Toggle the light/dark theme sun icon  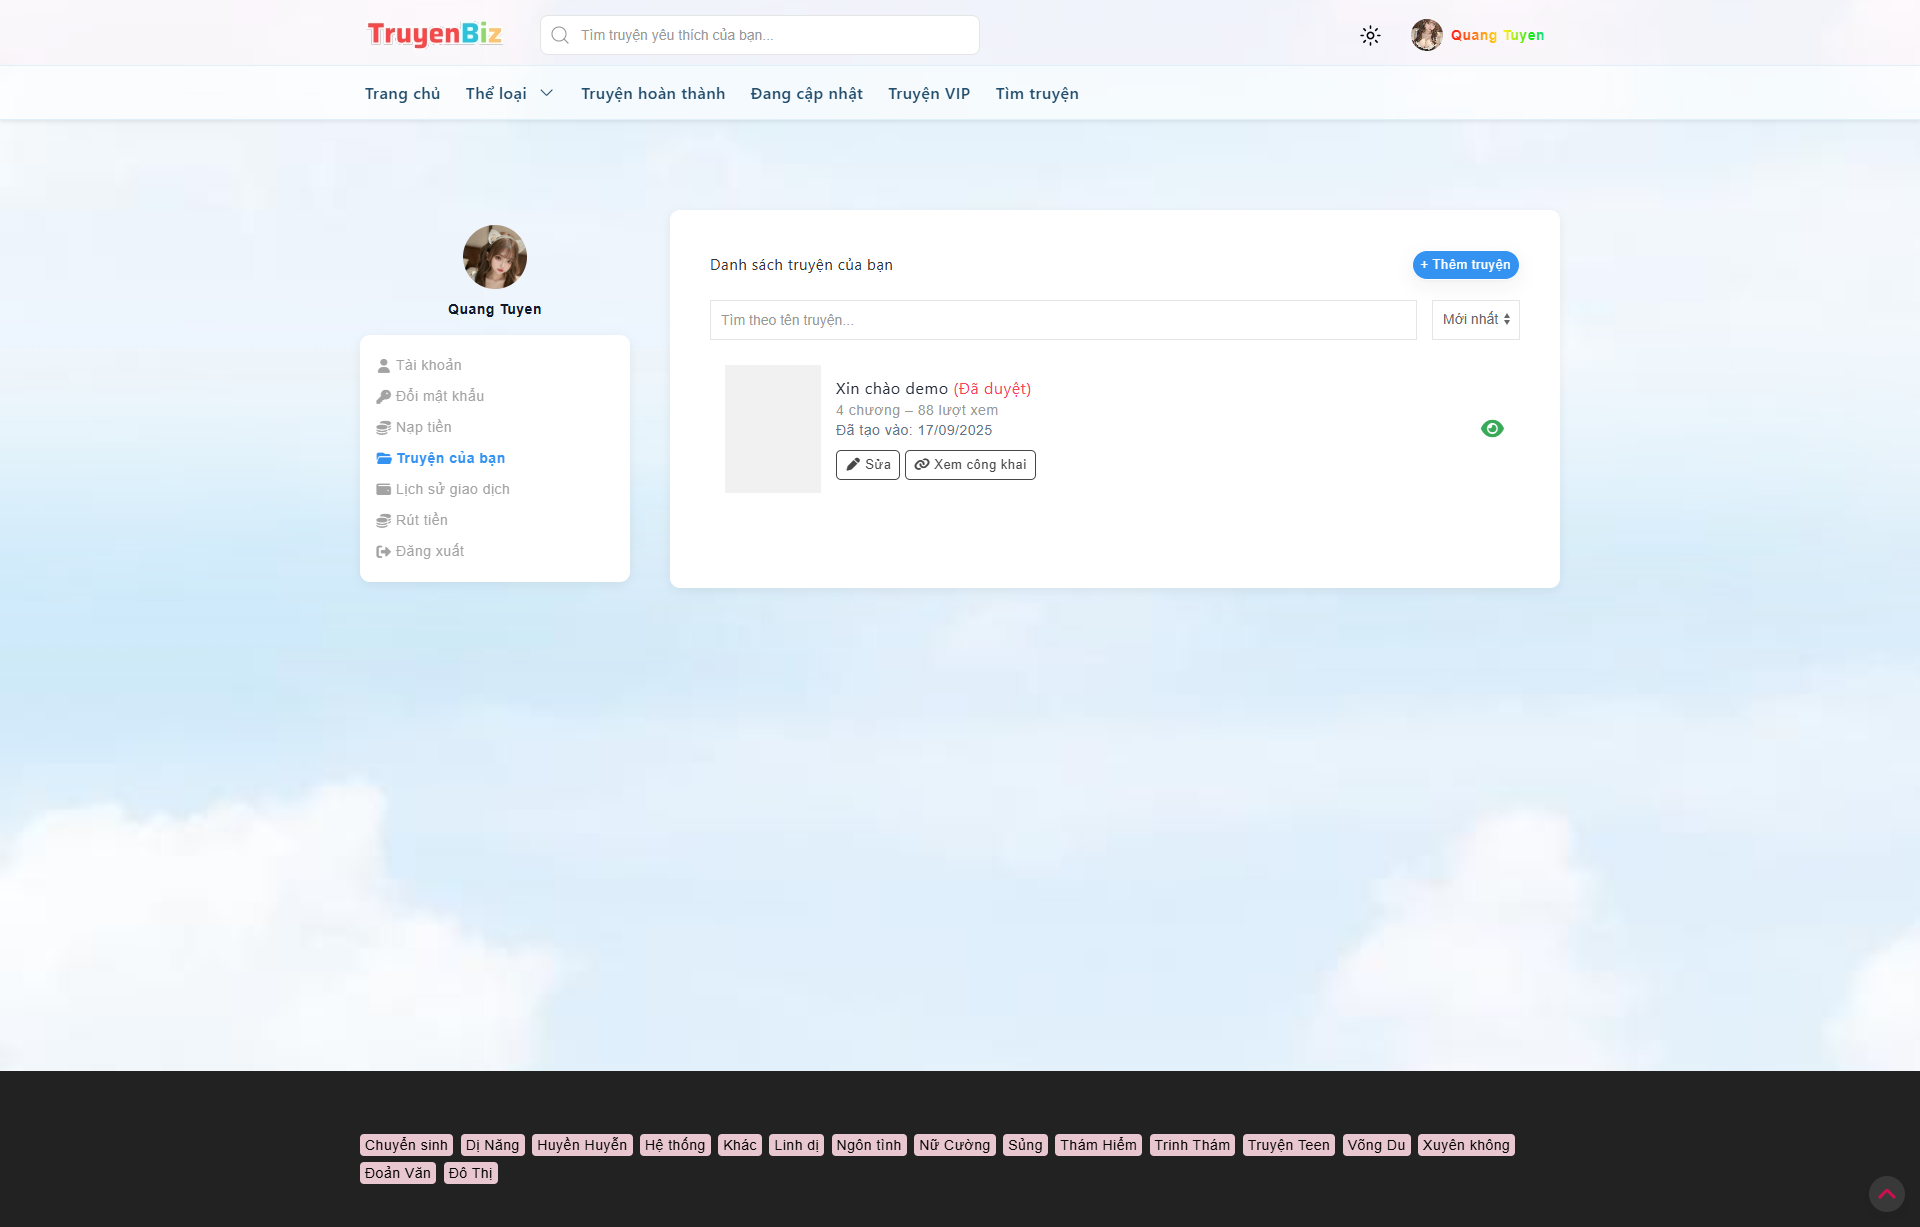pyautogui.click(x=1370, y=36)
